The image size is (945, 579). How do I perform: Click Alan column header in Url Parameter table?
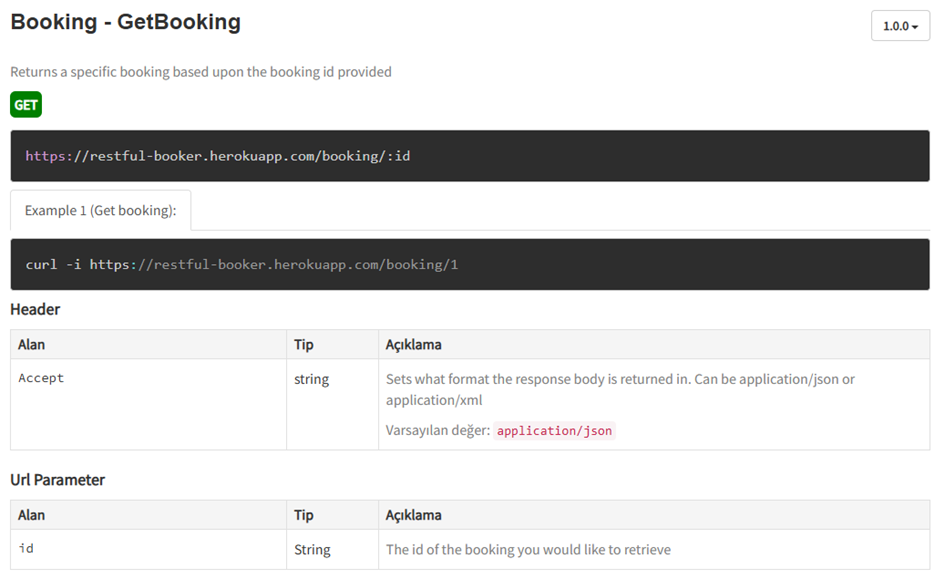point(32,515)
